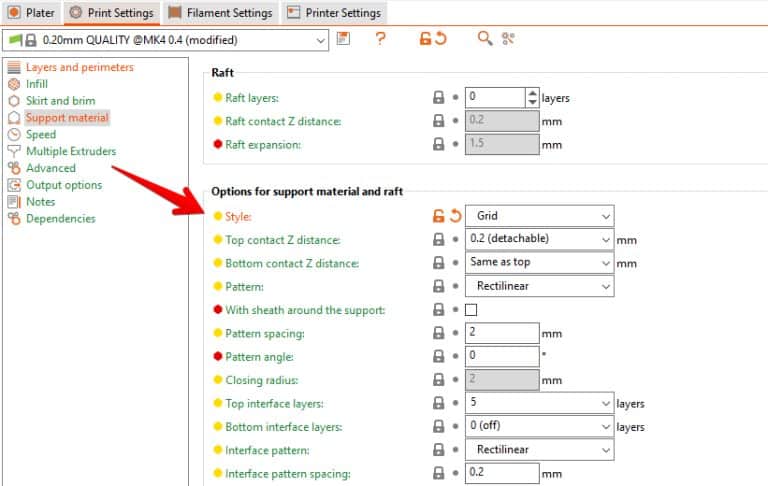
Task: Open the Style dropdown showing Grid
Action: coord(539,216)
